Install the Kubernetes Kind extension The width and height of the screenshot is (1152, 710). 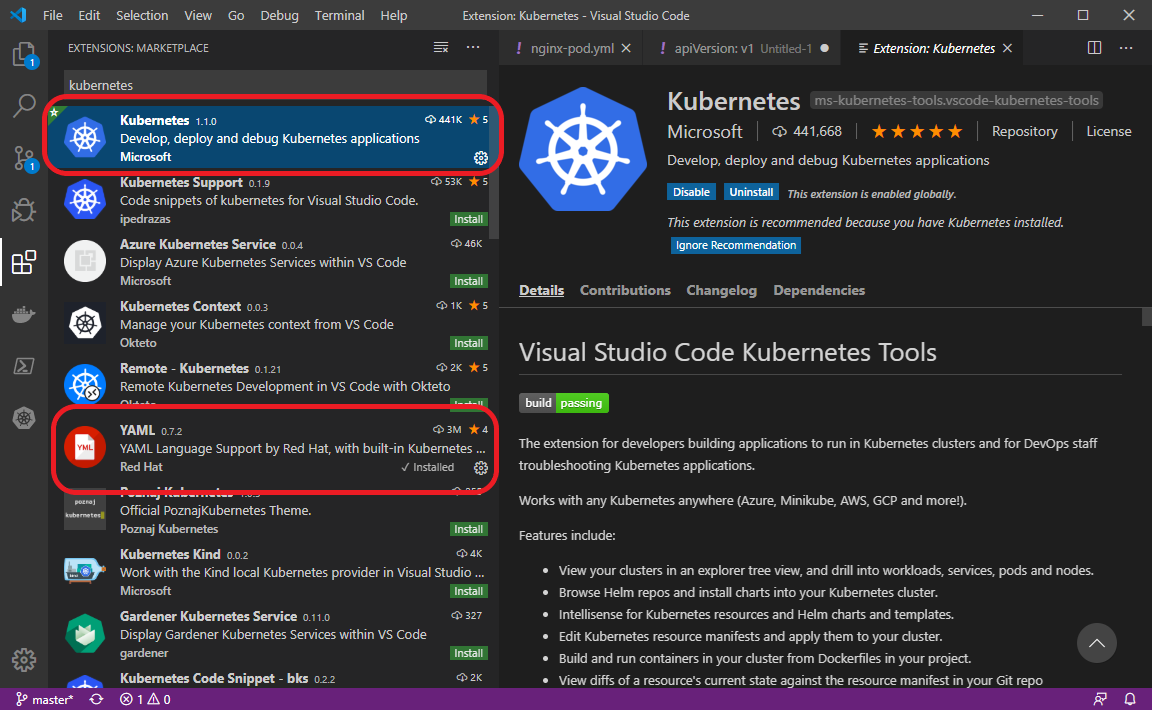point(468,591)
